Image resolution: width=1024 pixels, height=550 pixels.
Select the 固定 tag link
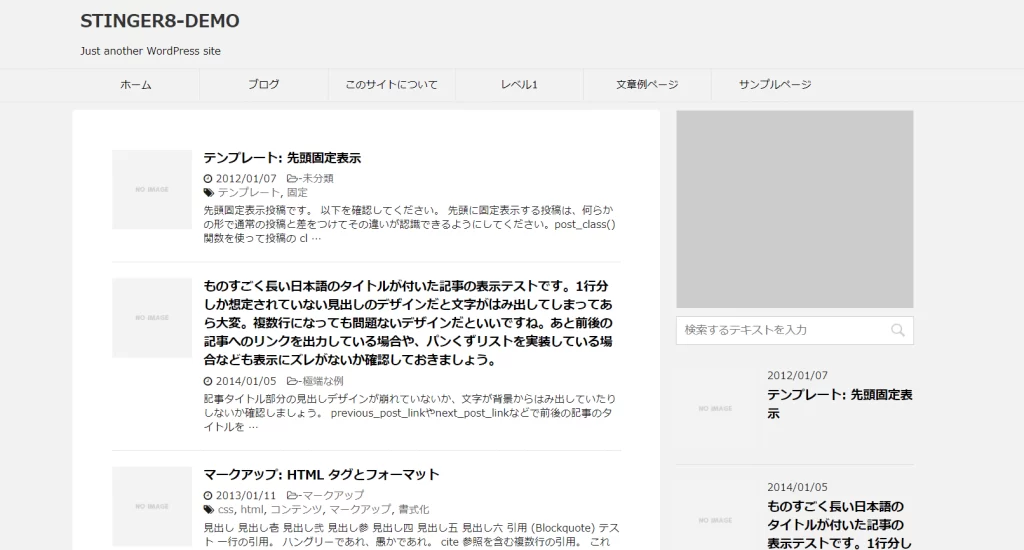[297, 192]
